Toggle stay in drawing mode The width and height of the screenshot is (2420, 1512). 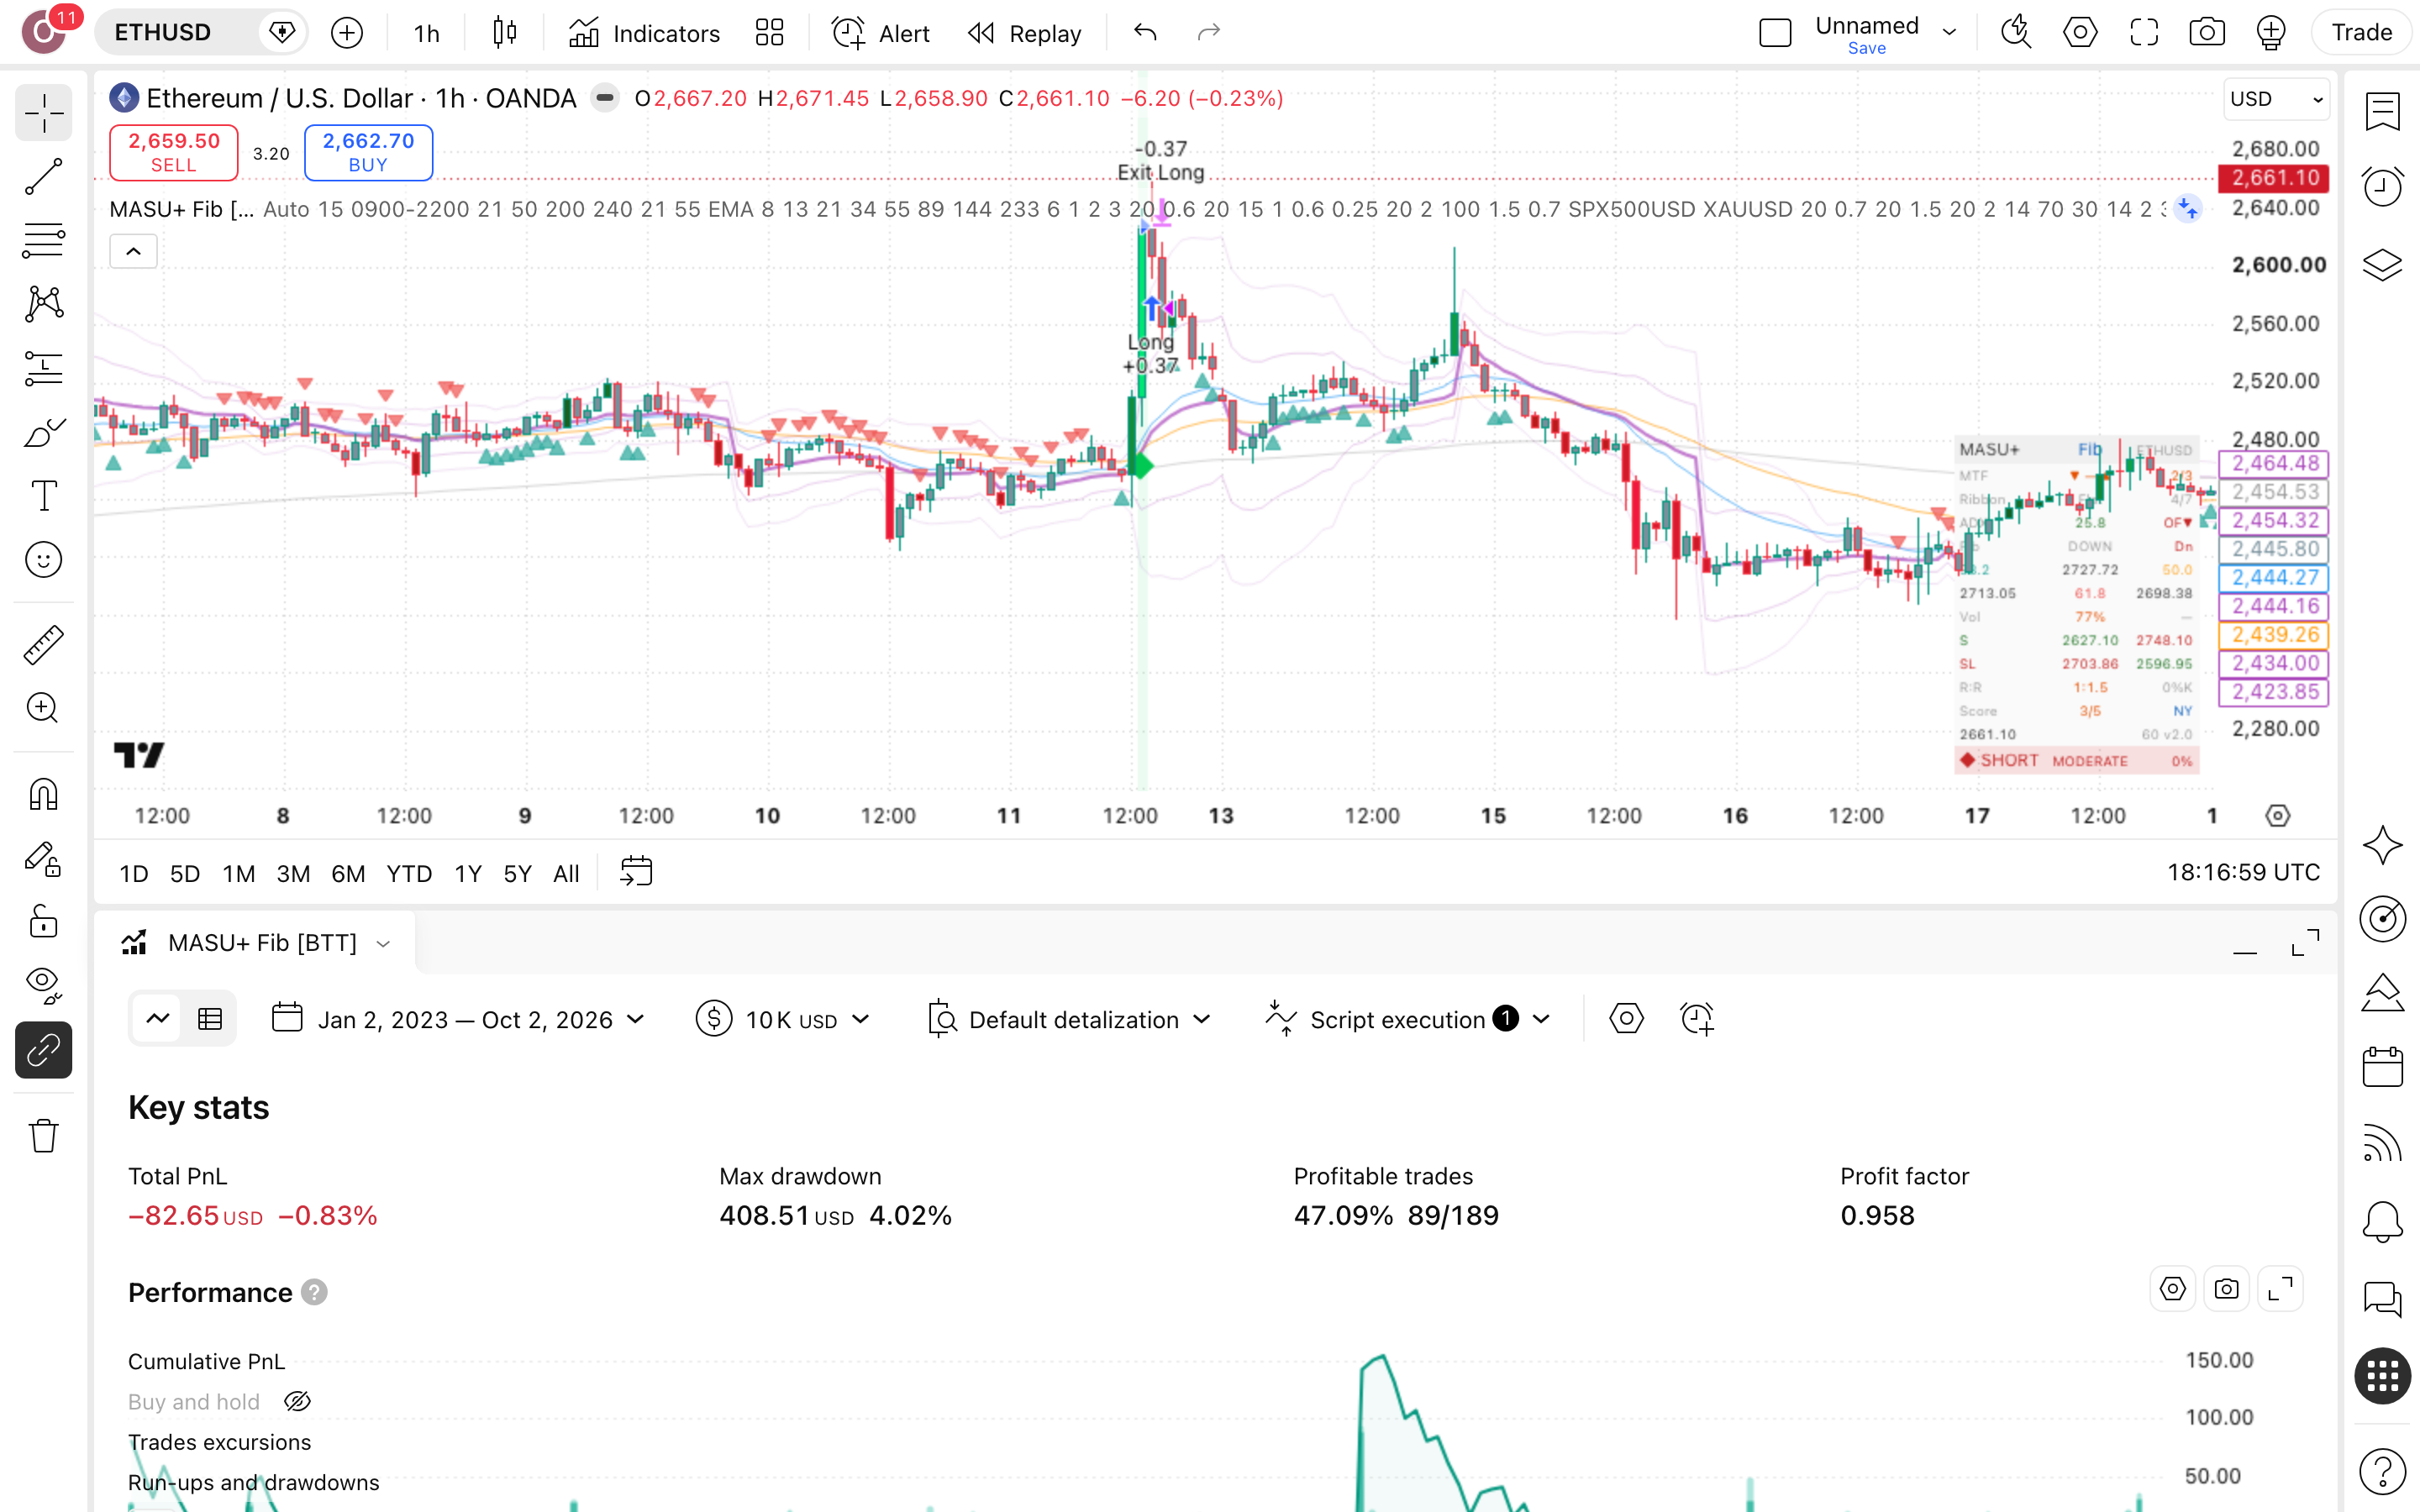[44, 859]
